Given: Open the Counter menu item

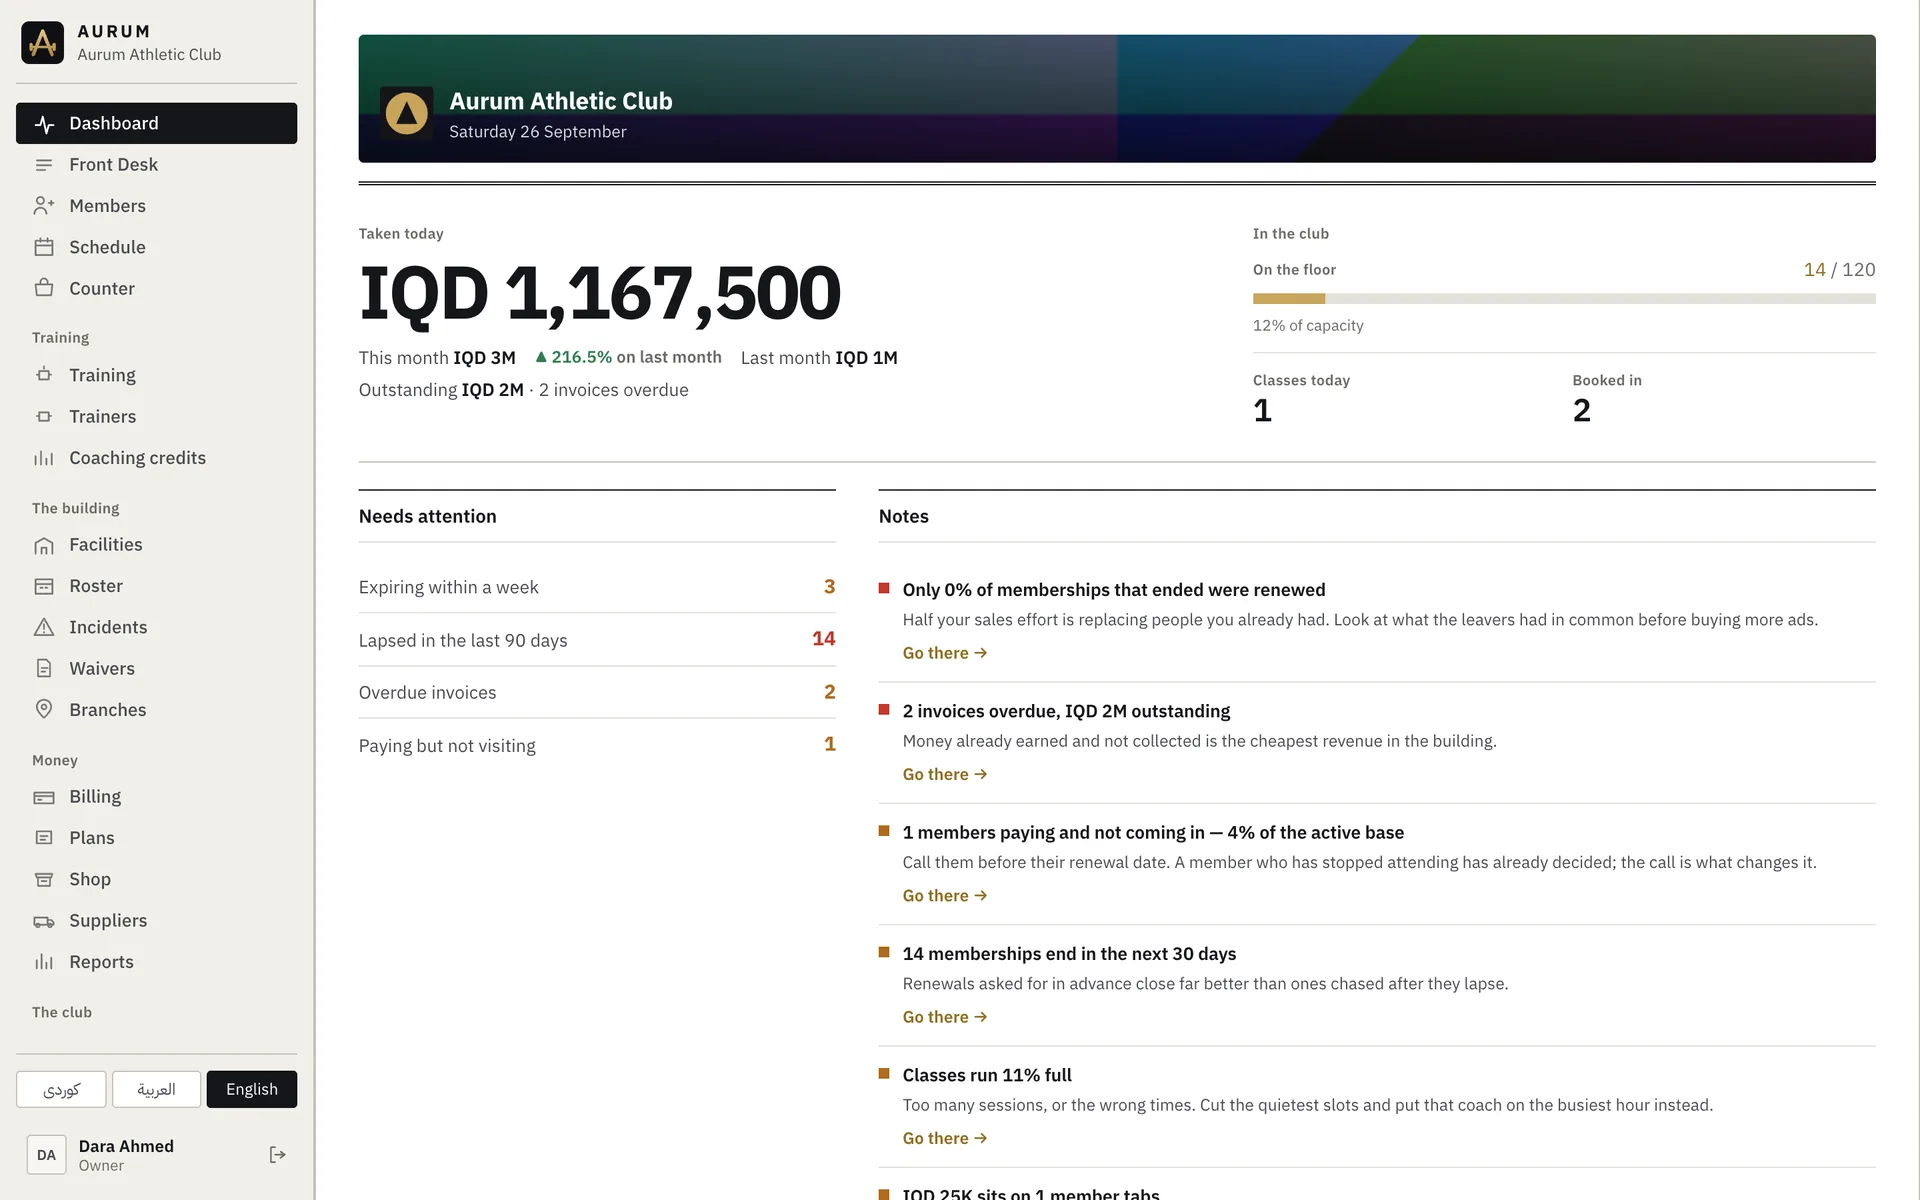Looking at the screenshot, I should coord(156,288).
